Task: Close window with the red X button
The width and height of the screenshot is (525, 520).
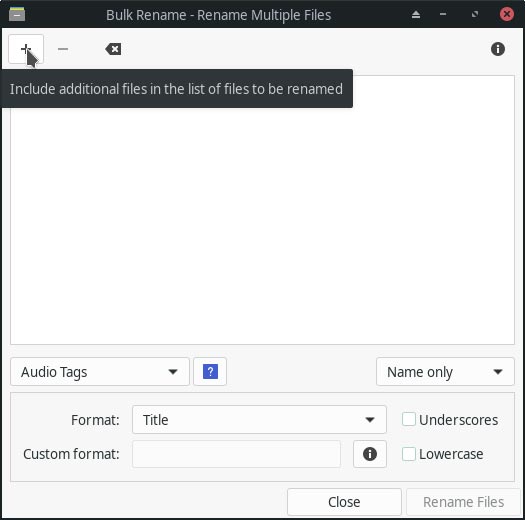Action: 507,14
